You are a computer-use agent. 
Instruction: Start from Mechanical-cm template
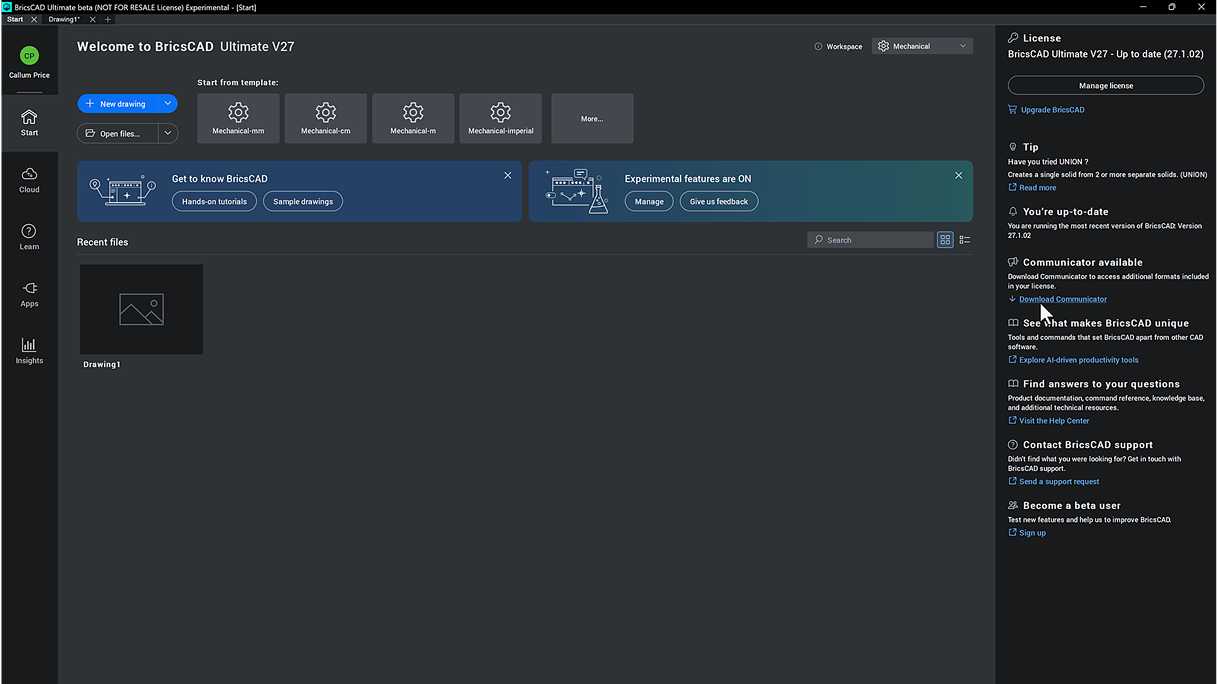click(x=326, y=118)
